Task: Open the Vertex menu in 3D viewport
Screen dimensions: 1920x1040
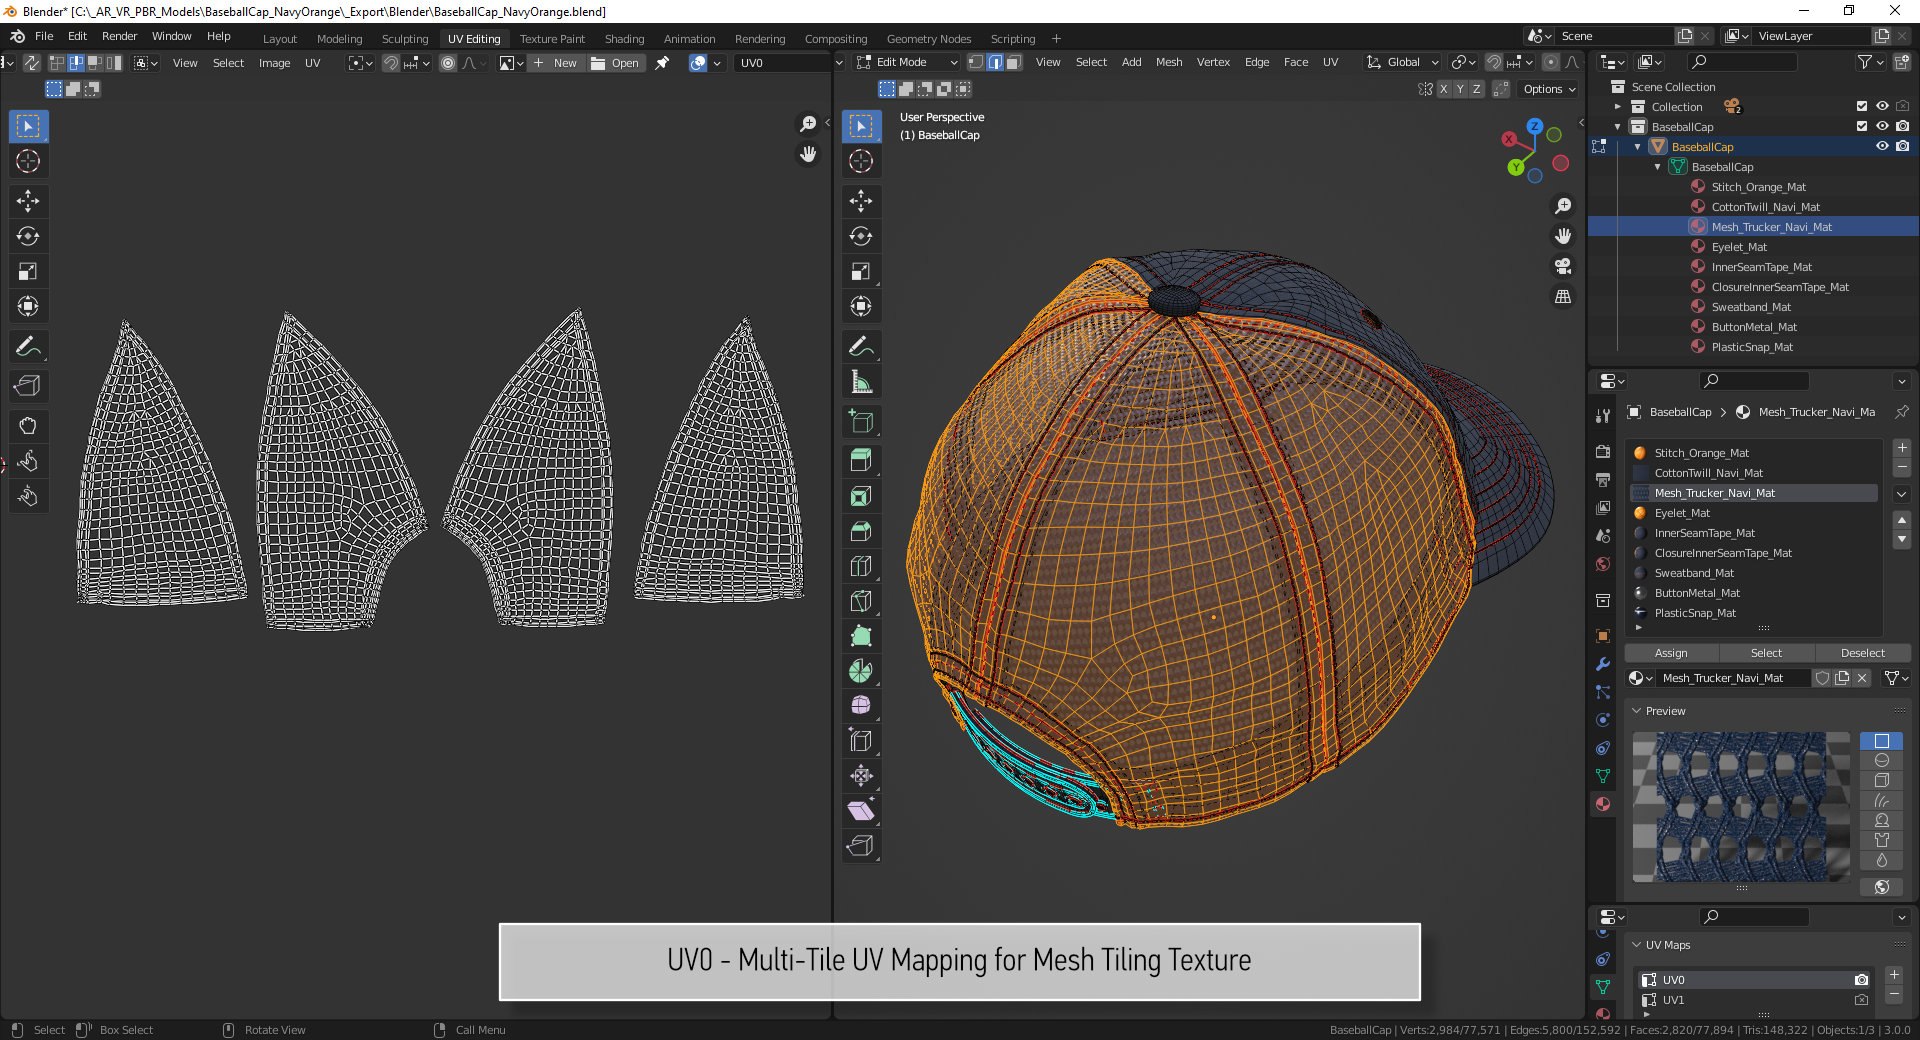Action: click(1213, 62)
